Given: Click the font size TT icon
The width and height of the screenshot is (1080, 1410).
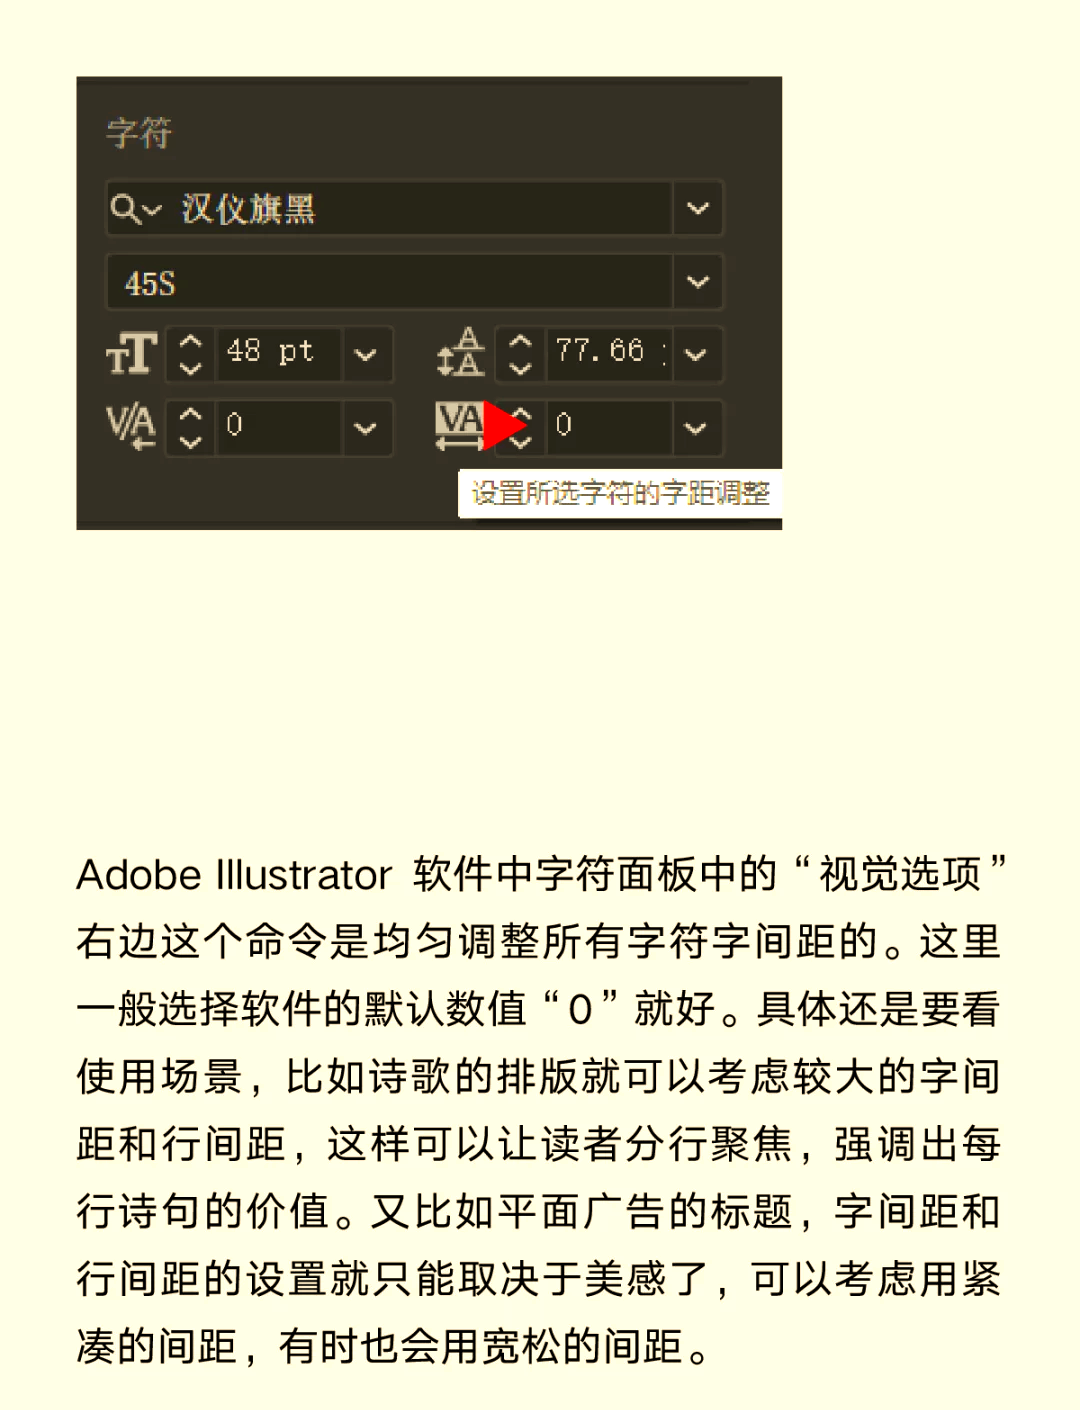Looking at the screenshot, I should pyautogui.click(x=131, y=354).
